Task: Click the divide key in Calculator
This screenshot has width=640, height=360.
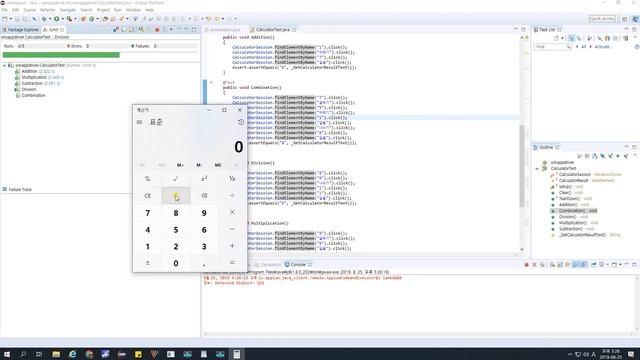Action: (x=232, y=196)
